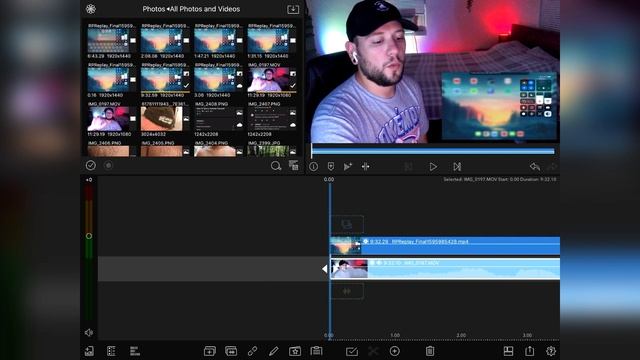Select the 9:32.59 RPReplay clip thumbnail
Screen dimensions: 640x360
point(162,80)
